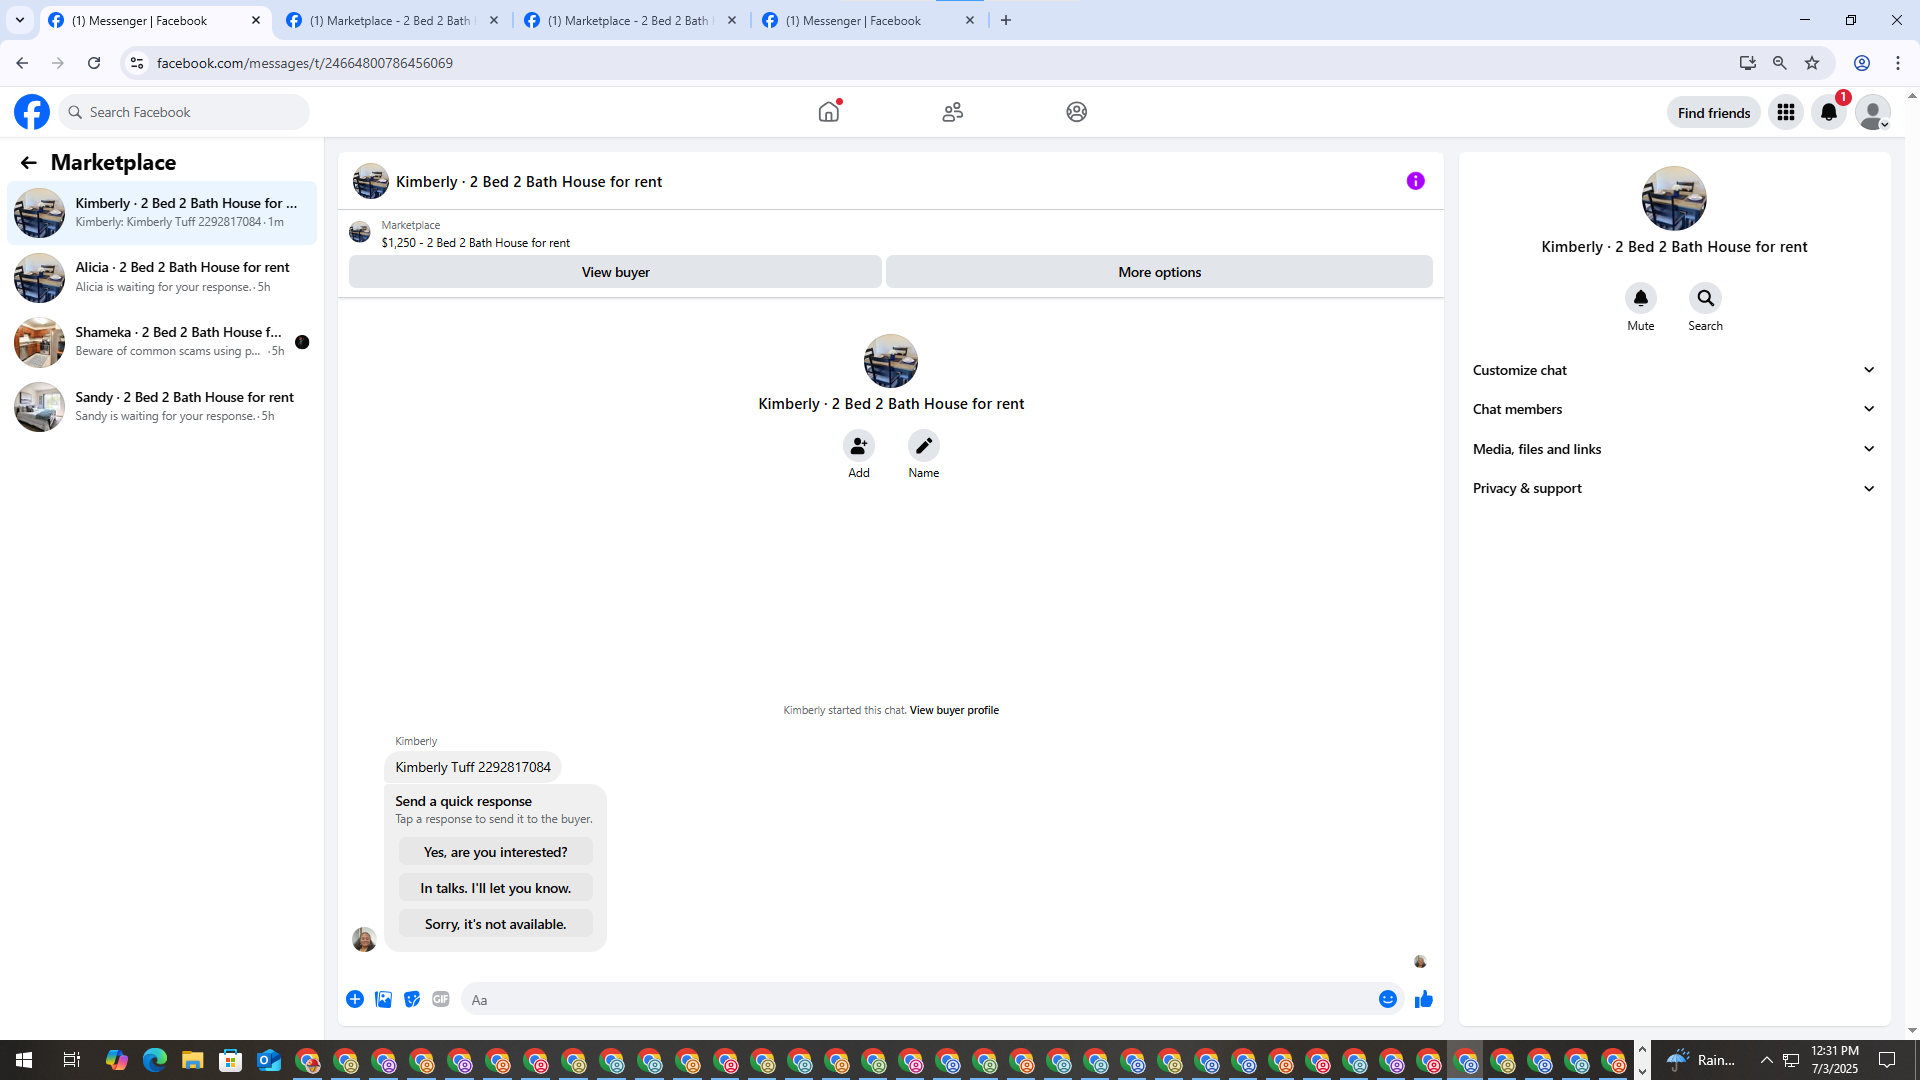Image resolution: width=1920 pixels, height=1080 pixels.
Task: Open the emoji picker in message box
Action: 1387,999
